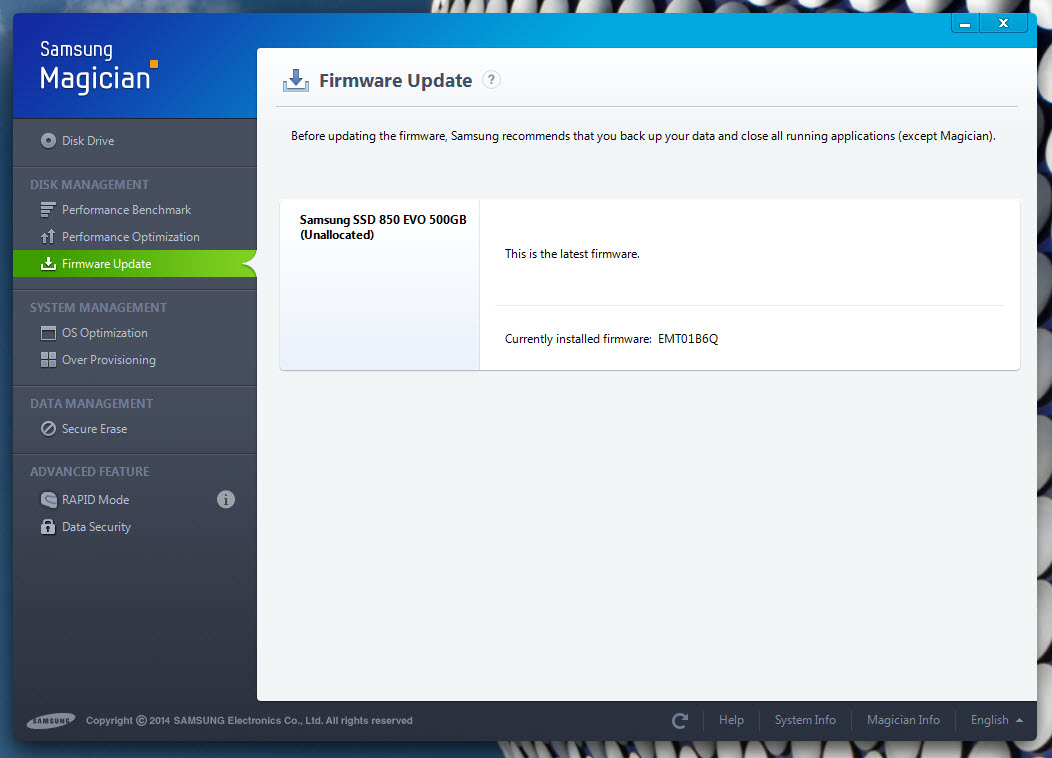Click the backup recommendation text
1052x758 pixels.
pyautogui.click(x=643, y=136)
